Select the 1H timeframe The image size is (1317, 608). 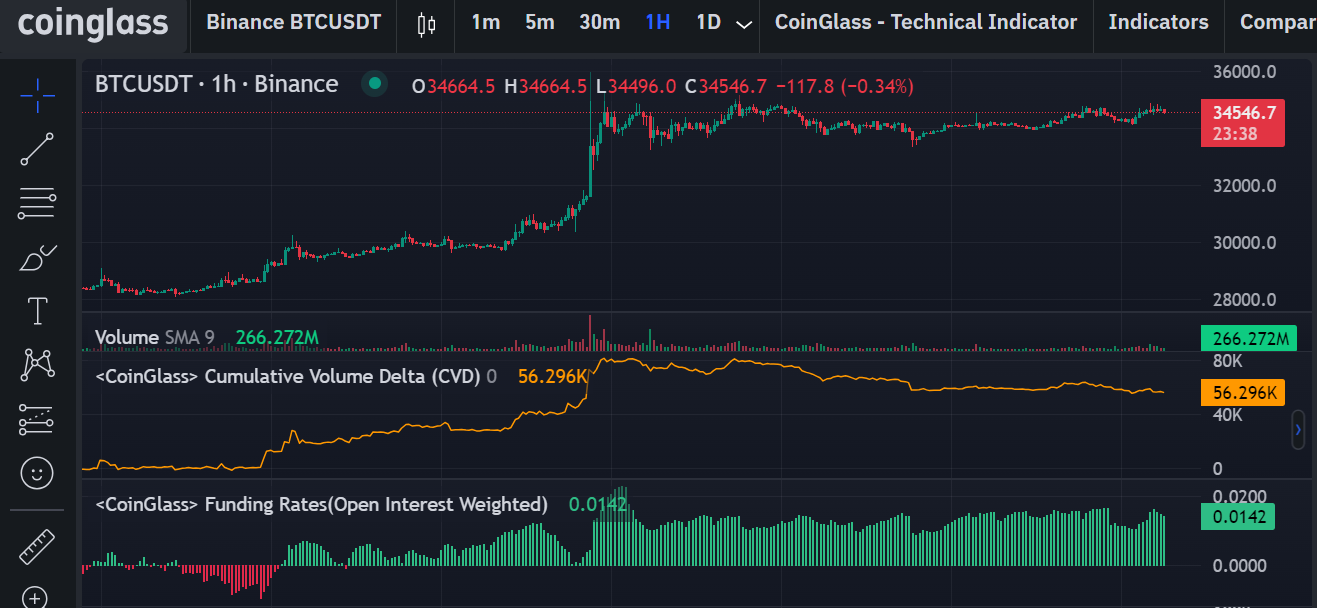(658, 22)
